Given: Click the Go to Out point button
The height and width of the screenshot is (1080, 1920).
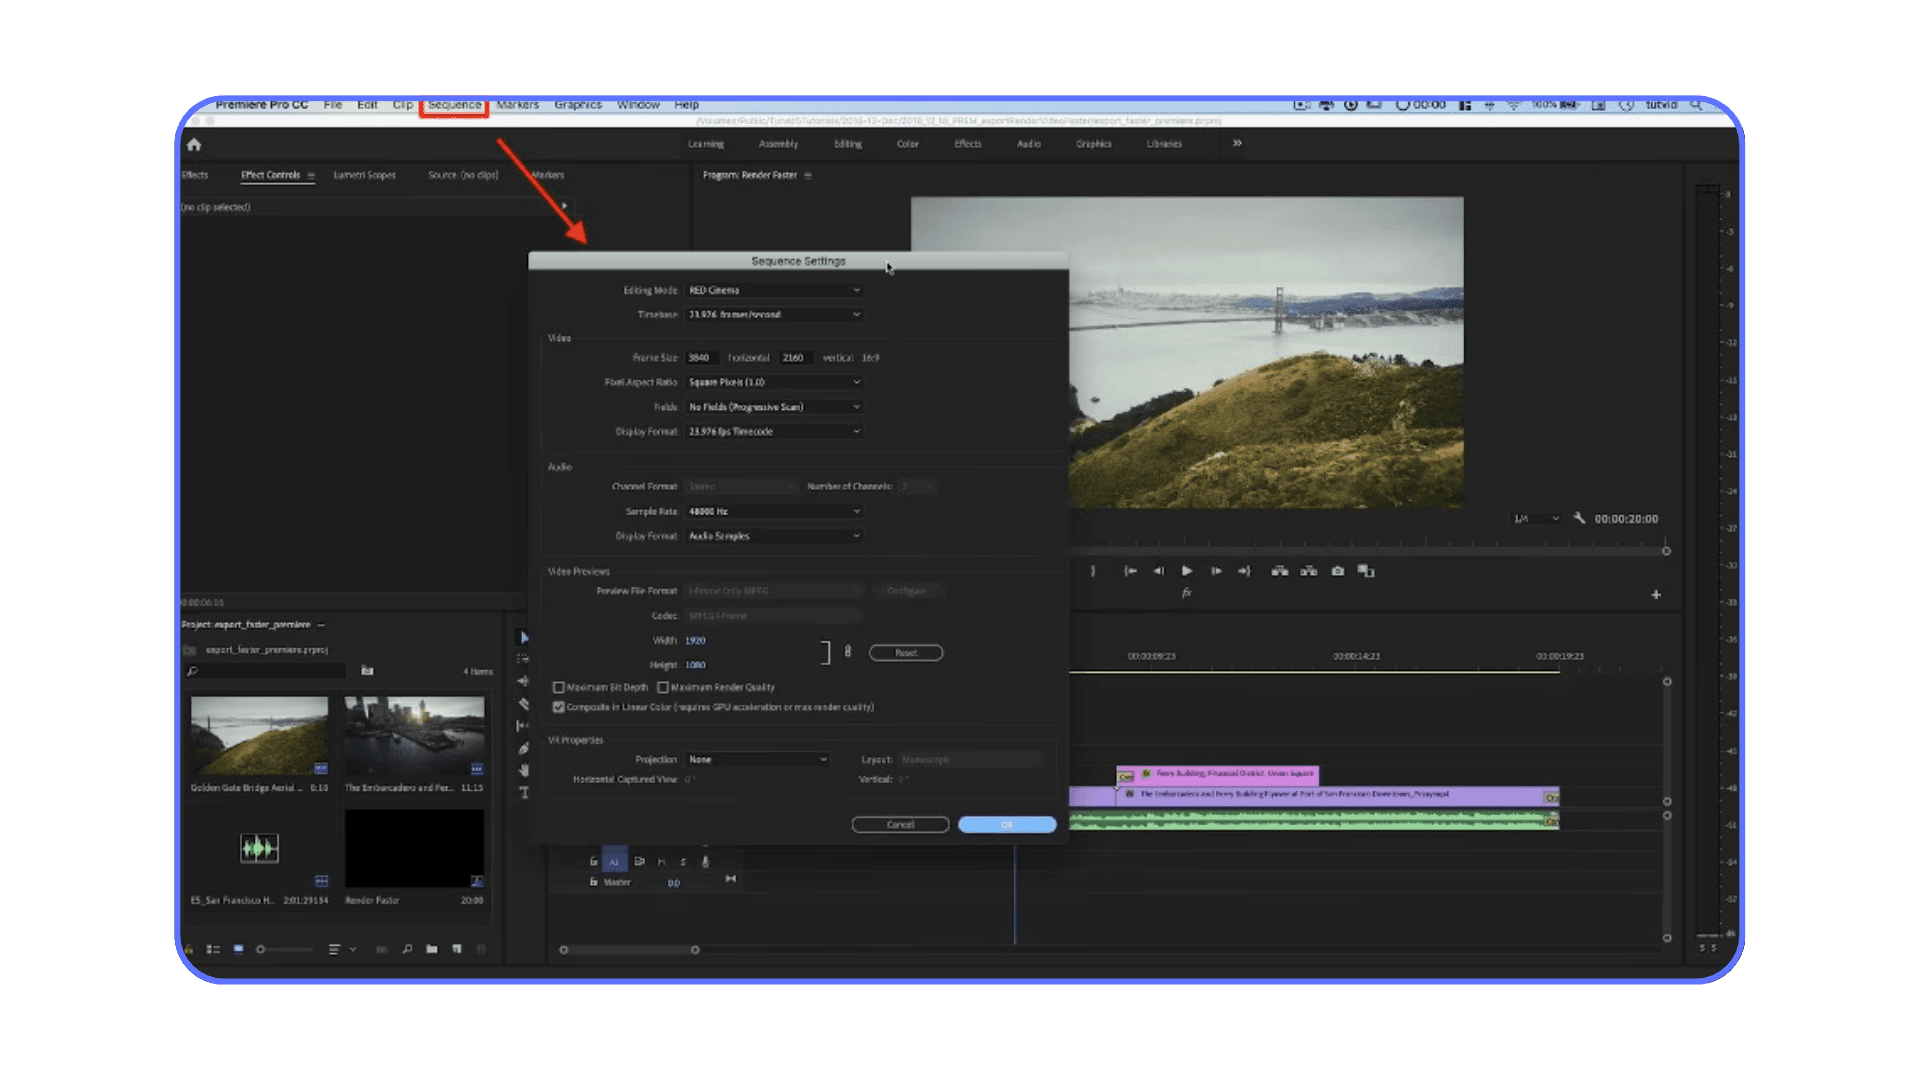Looking at the screenshot, I should [1244, 571].
